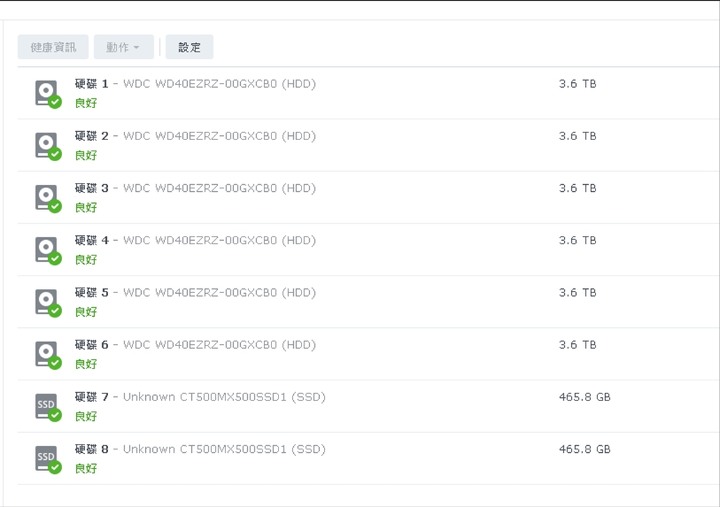Screen dimensions: 720x507
Task: Click the 良好 status of 硬碟 6
Action: click(x=86, y=364)
